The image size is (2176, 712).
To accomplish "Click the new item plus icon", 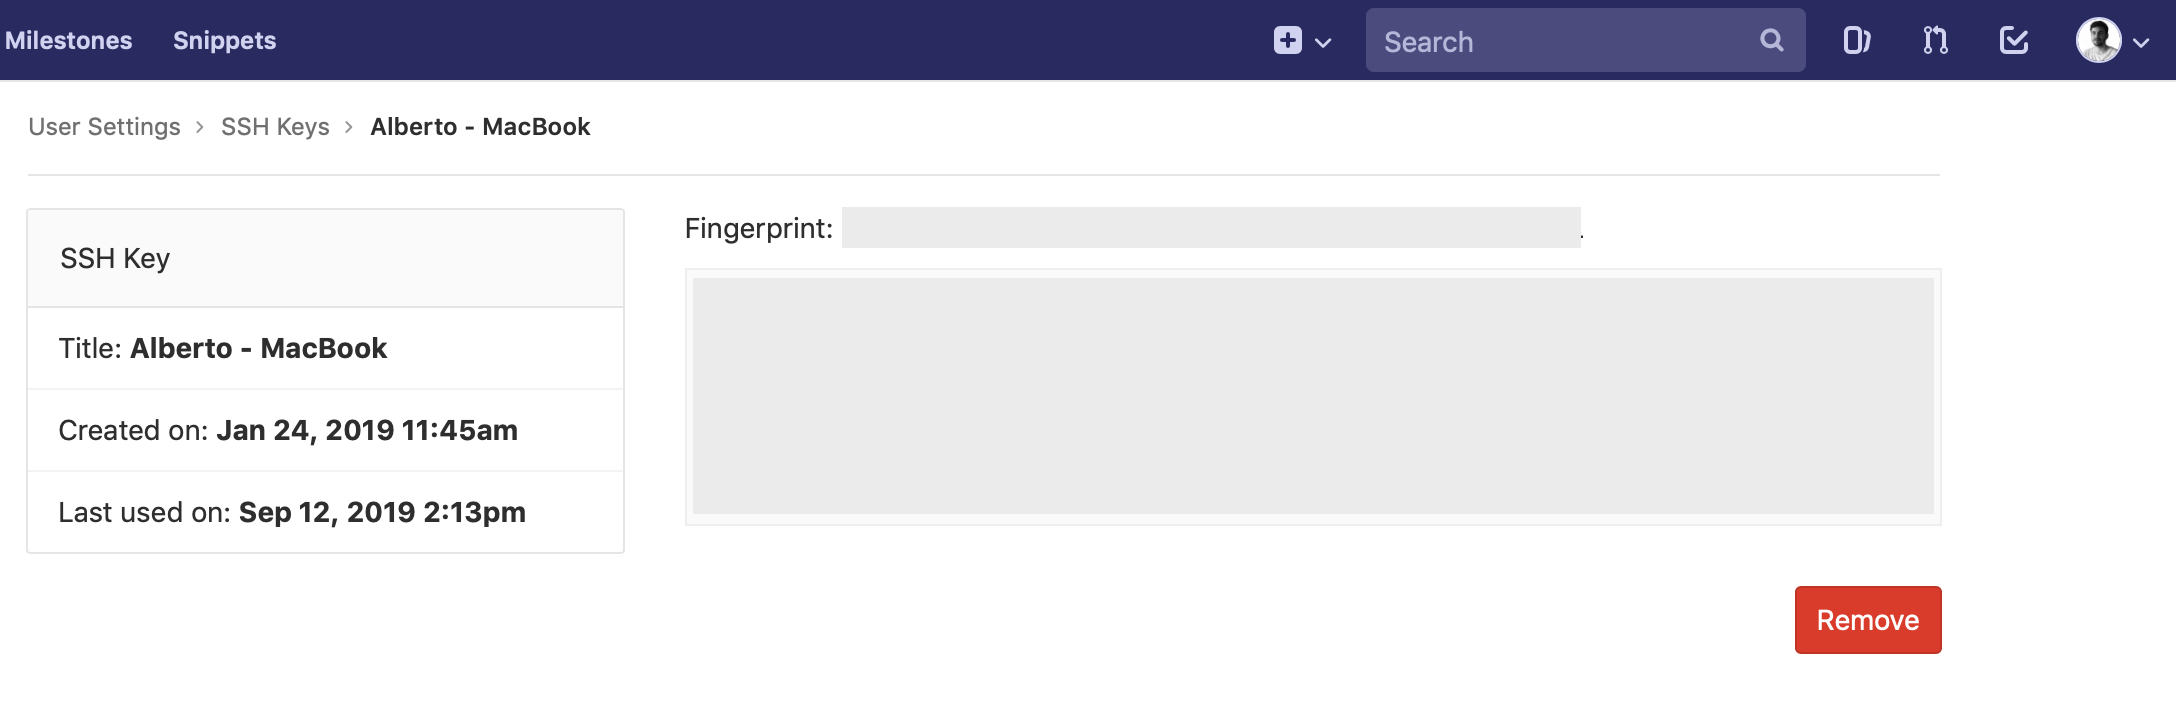I will [1287, 41].
